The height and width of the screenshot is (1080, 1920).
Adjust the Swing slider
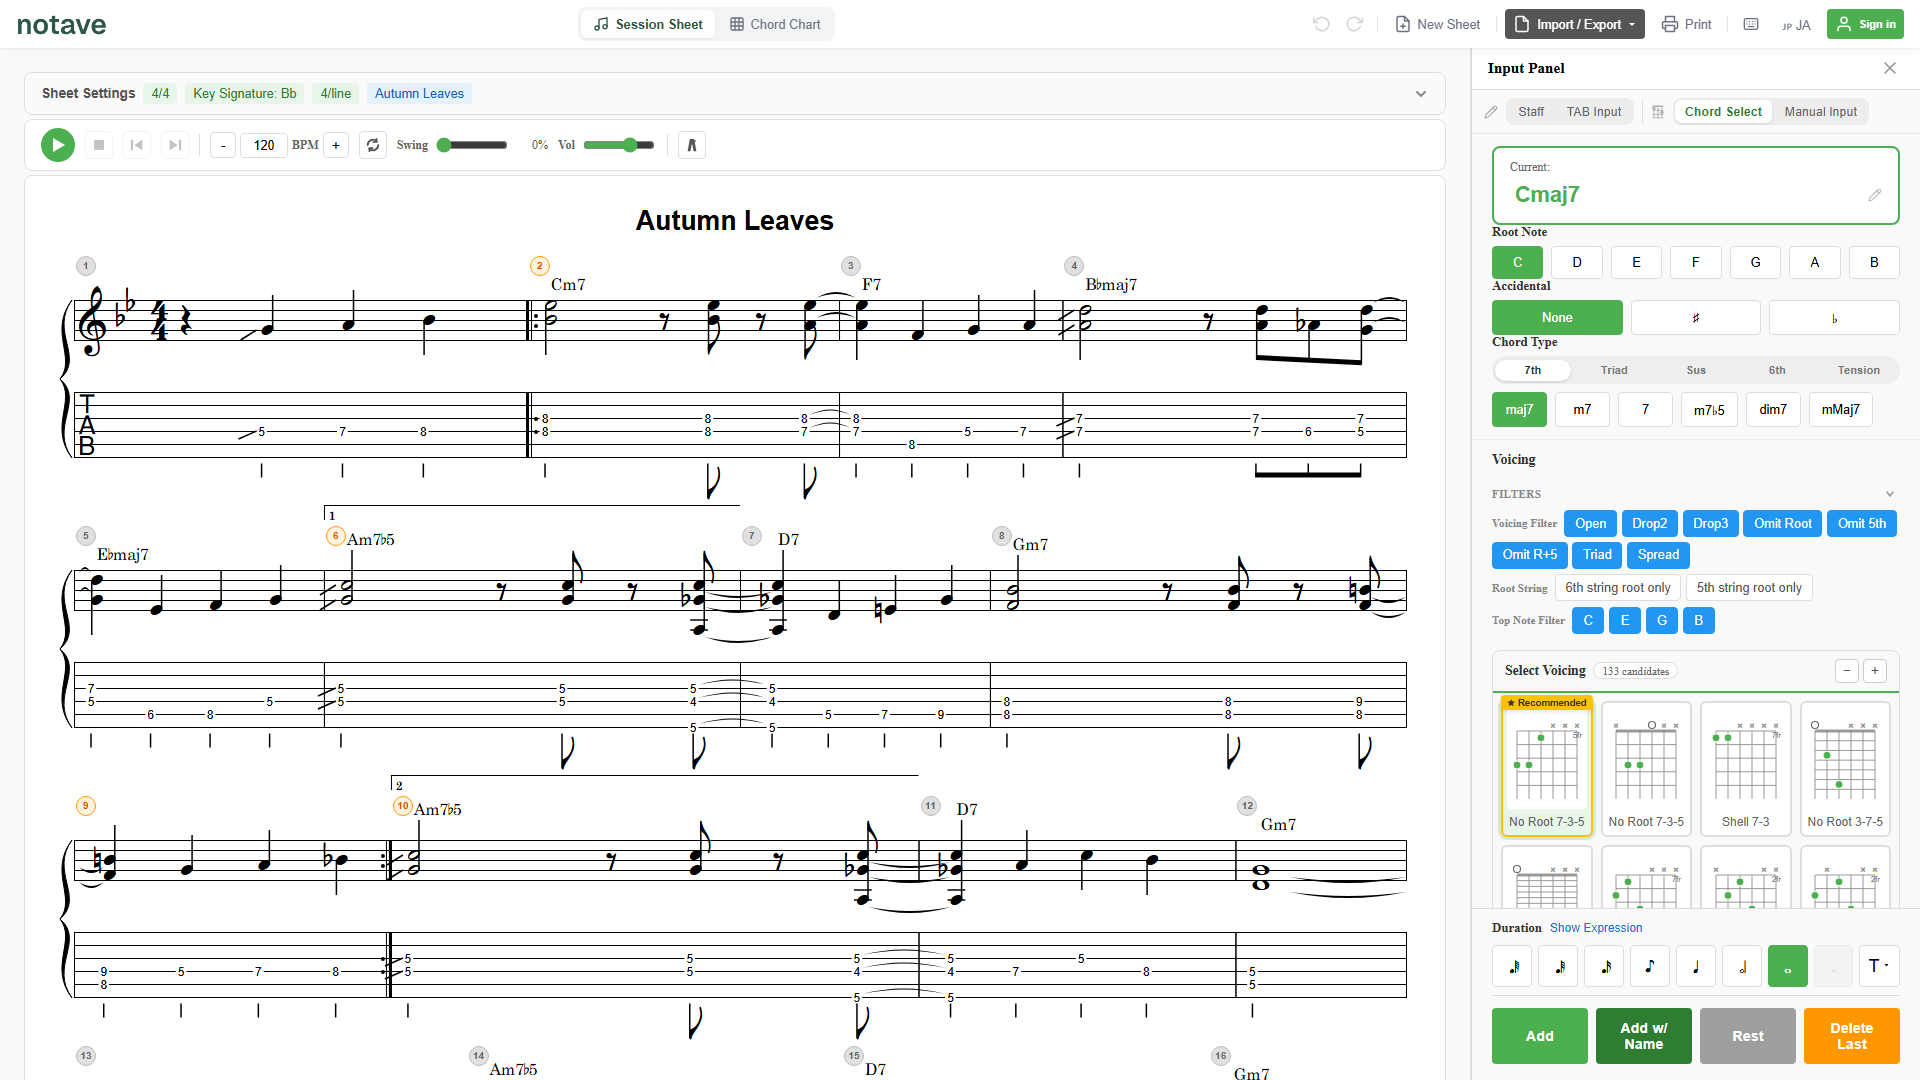tap(473, 145)
